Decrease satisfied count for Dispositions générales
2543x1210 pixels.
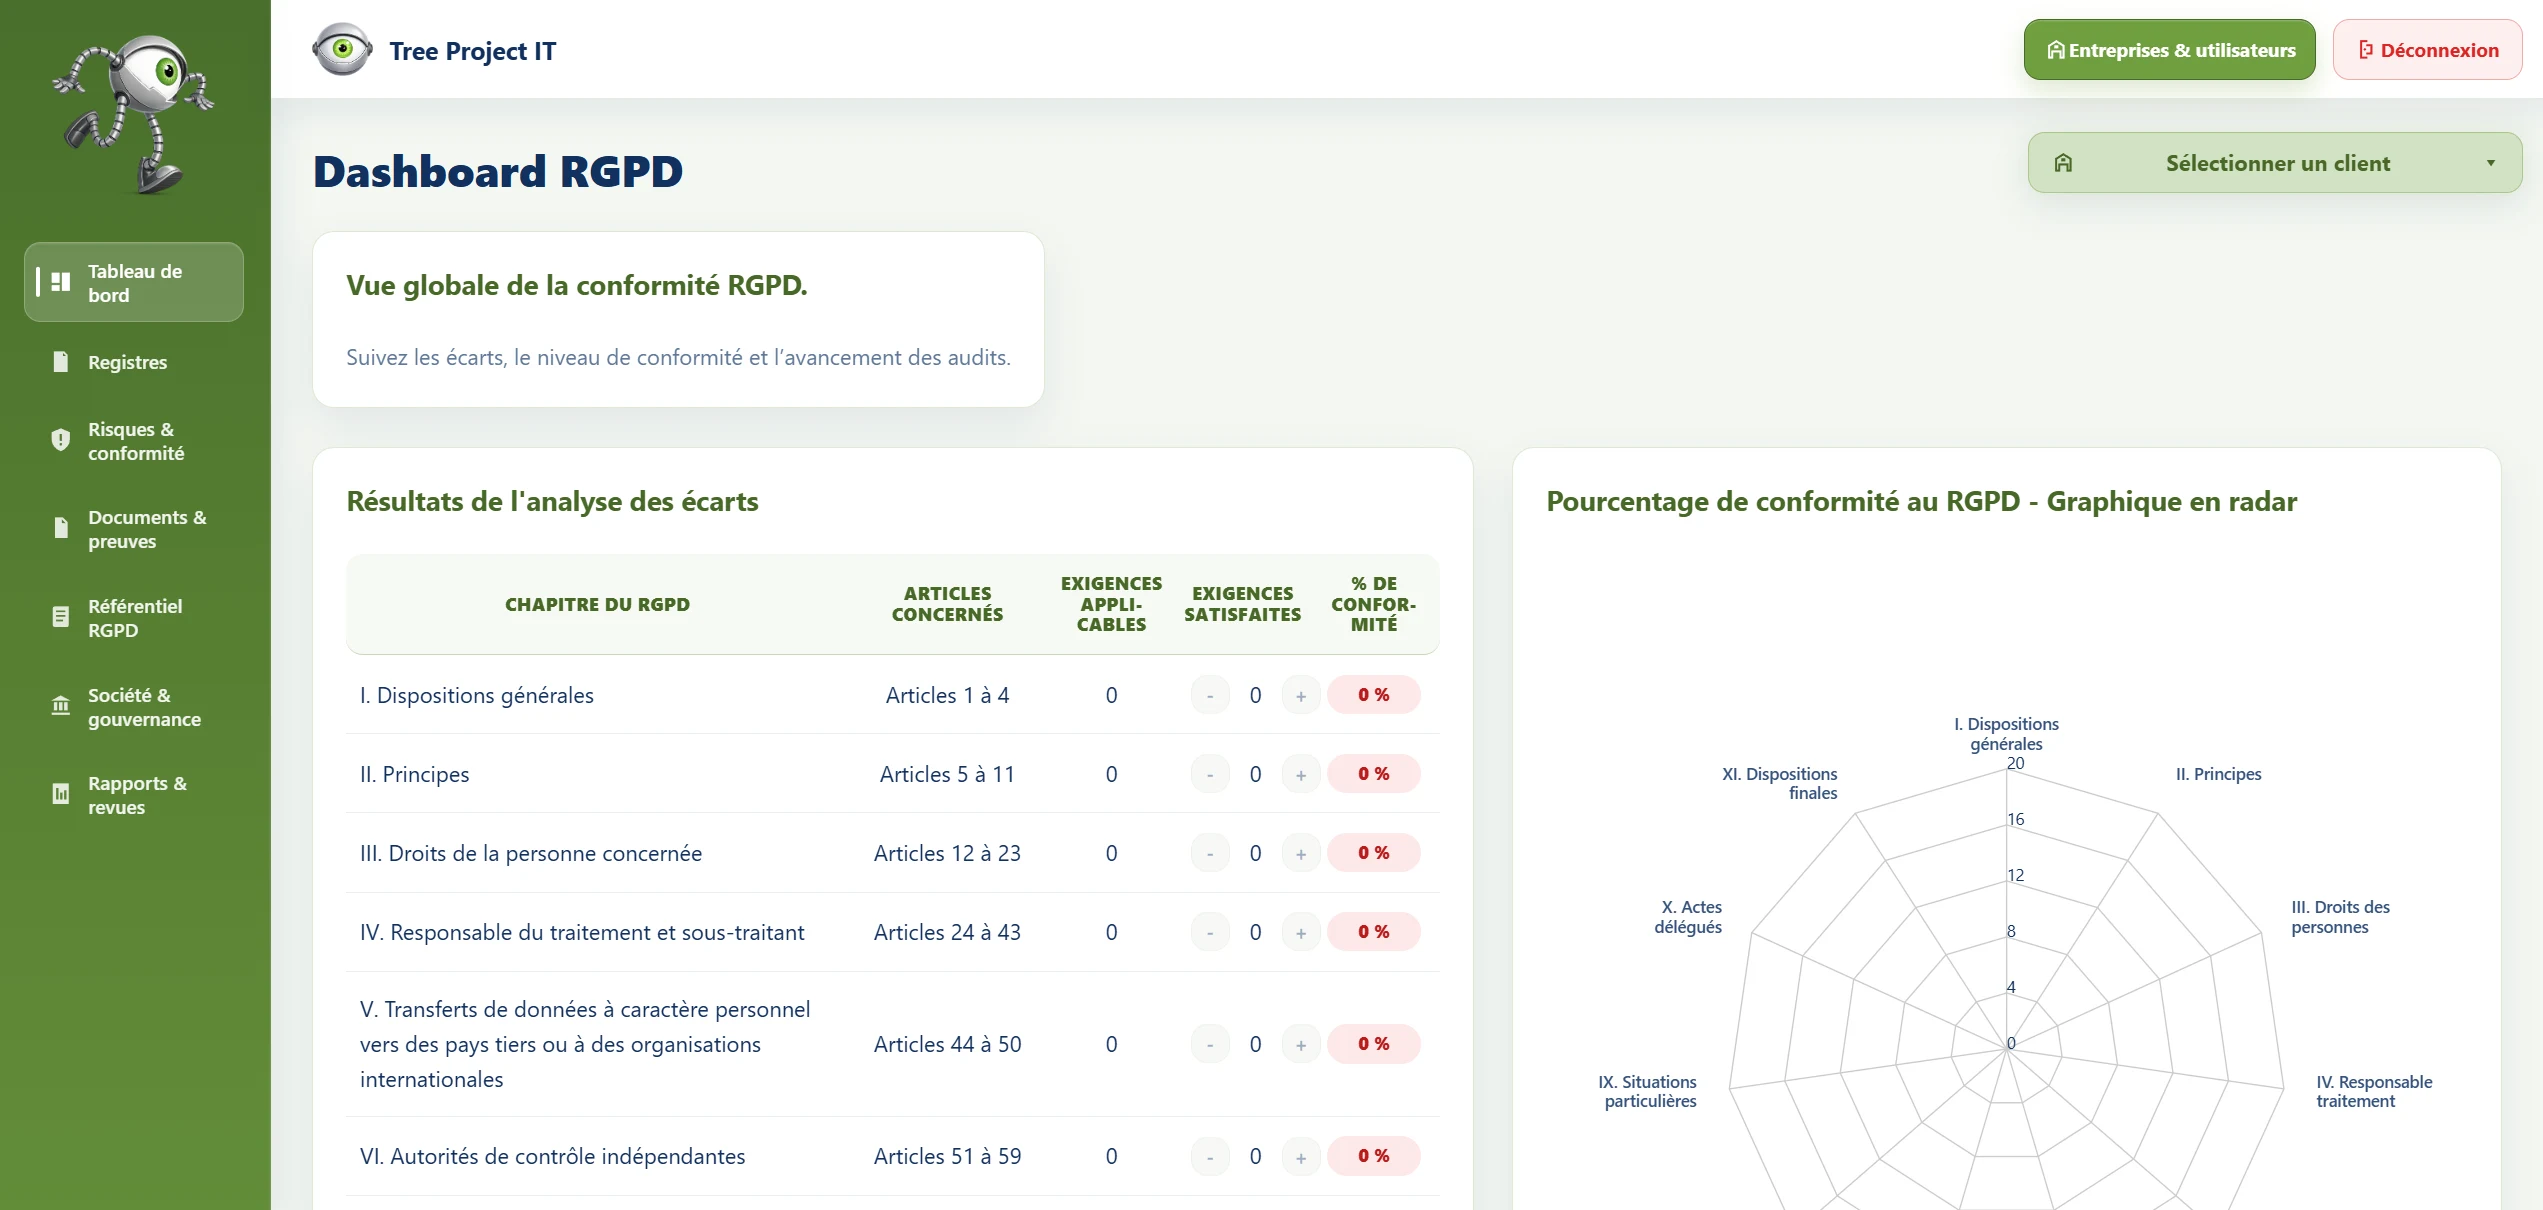(x=1210, y=695)
